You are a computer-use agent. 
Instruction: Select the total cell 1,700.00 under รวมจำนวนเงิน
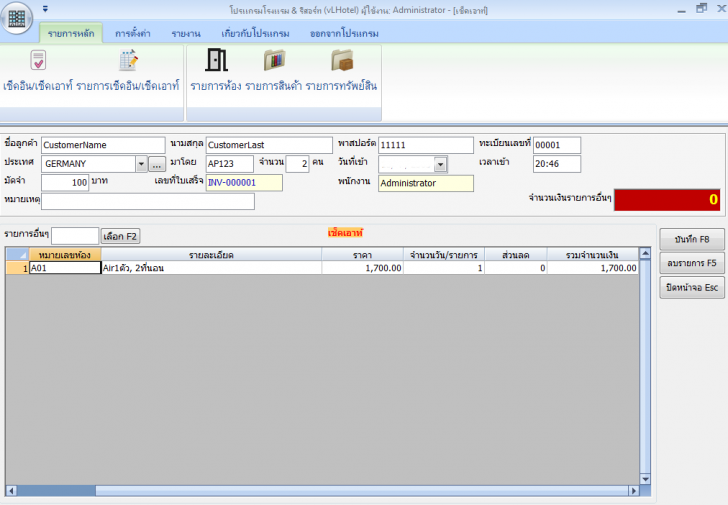pos(592,268)
